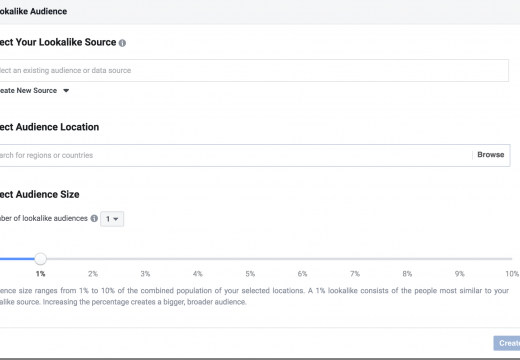The height and width of the screenshot is (360, 520).
Task: Click info icon next to number of lookalike audiences
Action: point(94,218)
